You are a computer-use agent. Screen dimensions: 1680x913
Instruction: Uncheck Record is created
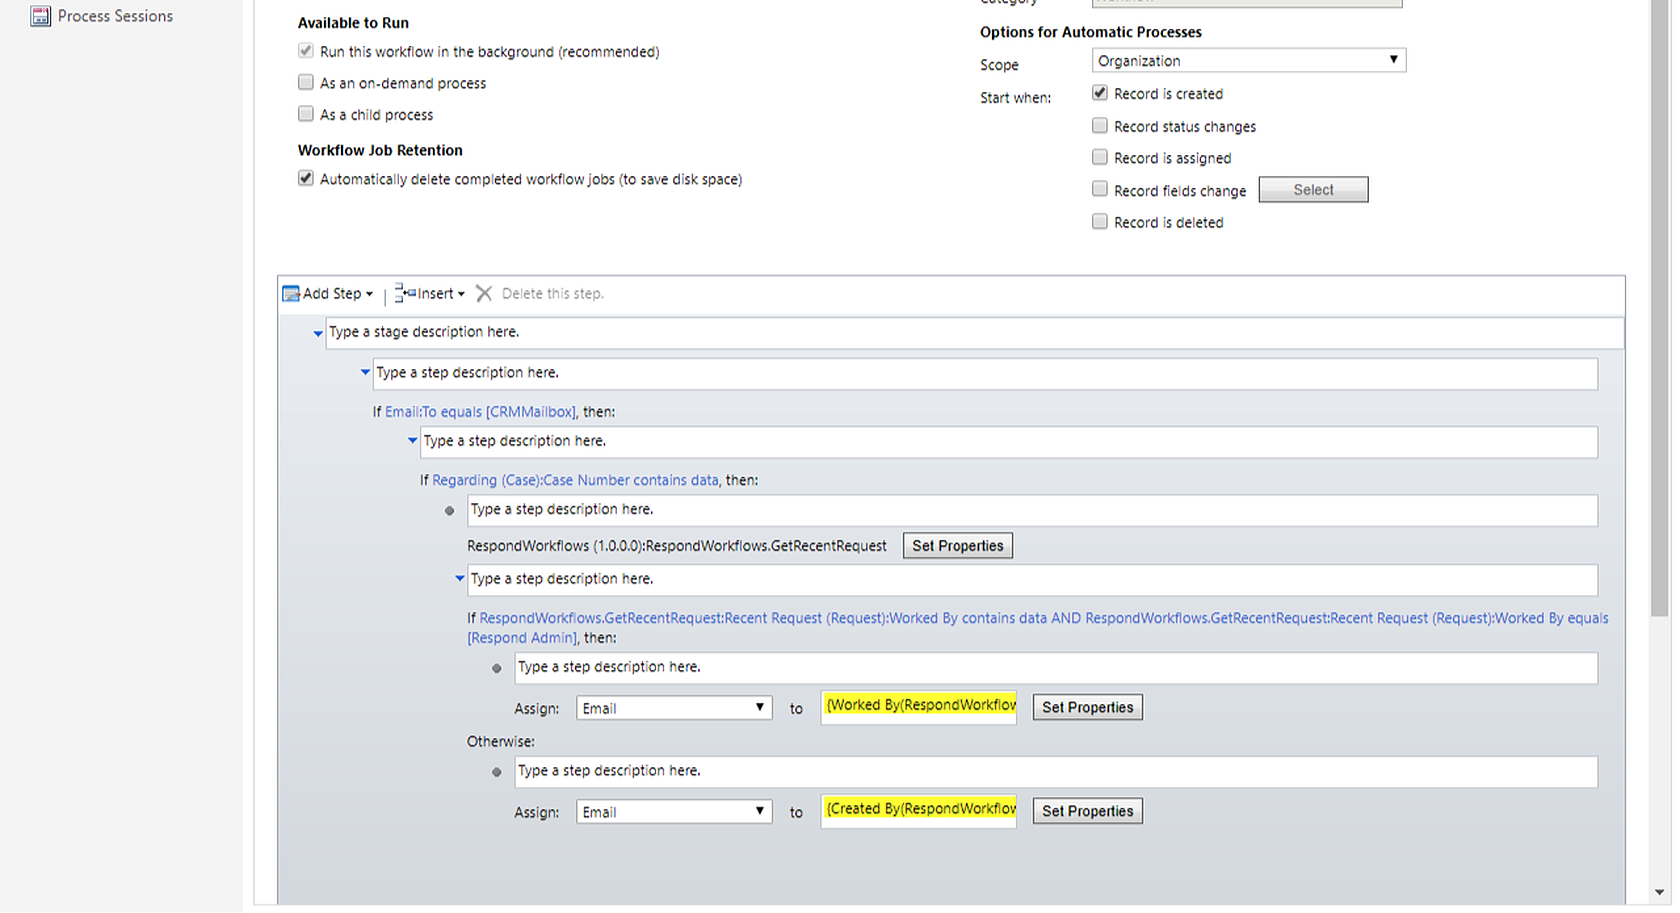click(x=1100, y=93)
